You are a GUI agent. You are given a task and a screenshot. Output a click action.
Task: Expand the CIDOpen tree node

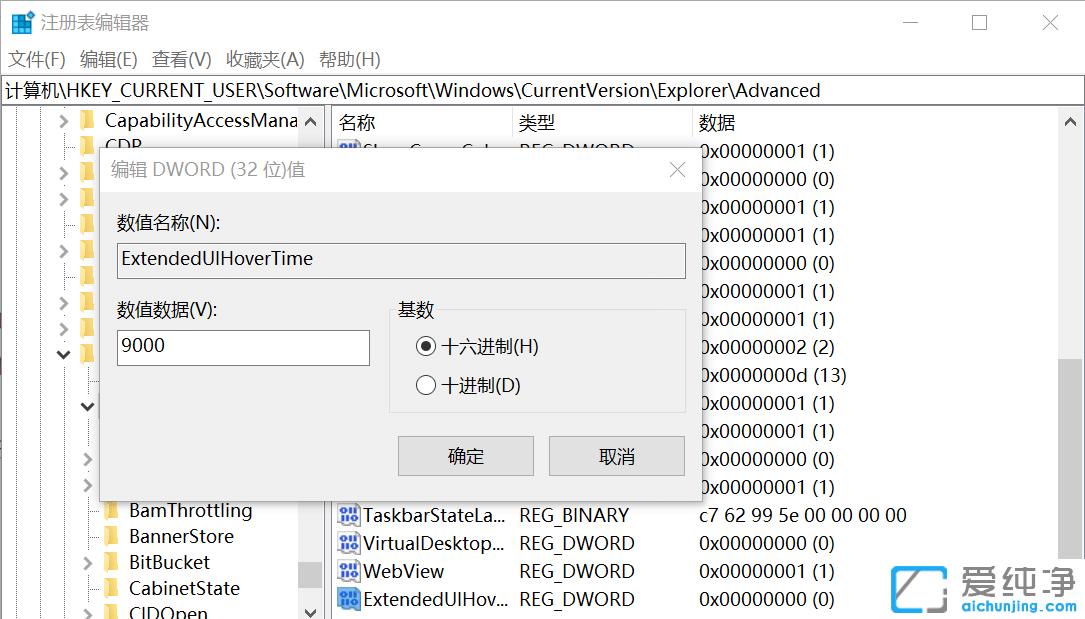(x=88, y=613)
